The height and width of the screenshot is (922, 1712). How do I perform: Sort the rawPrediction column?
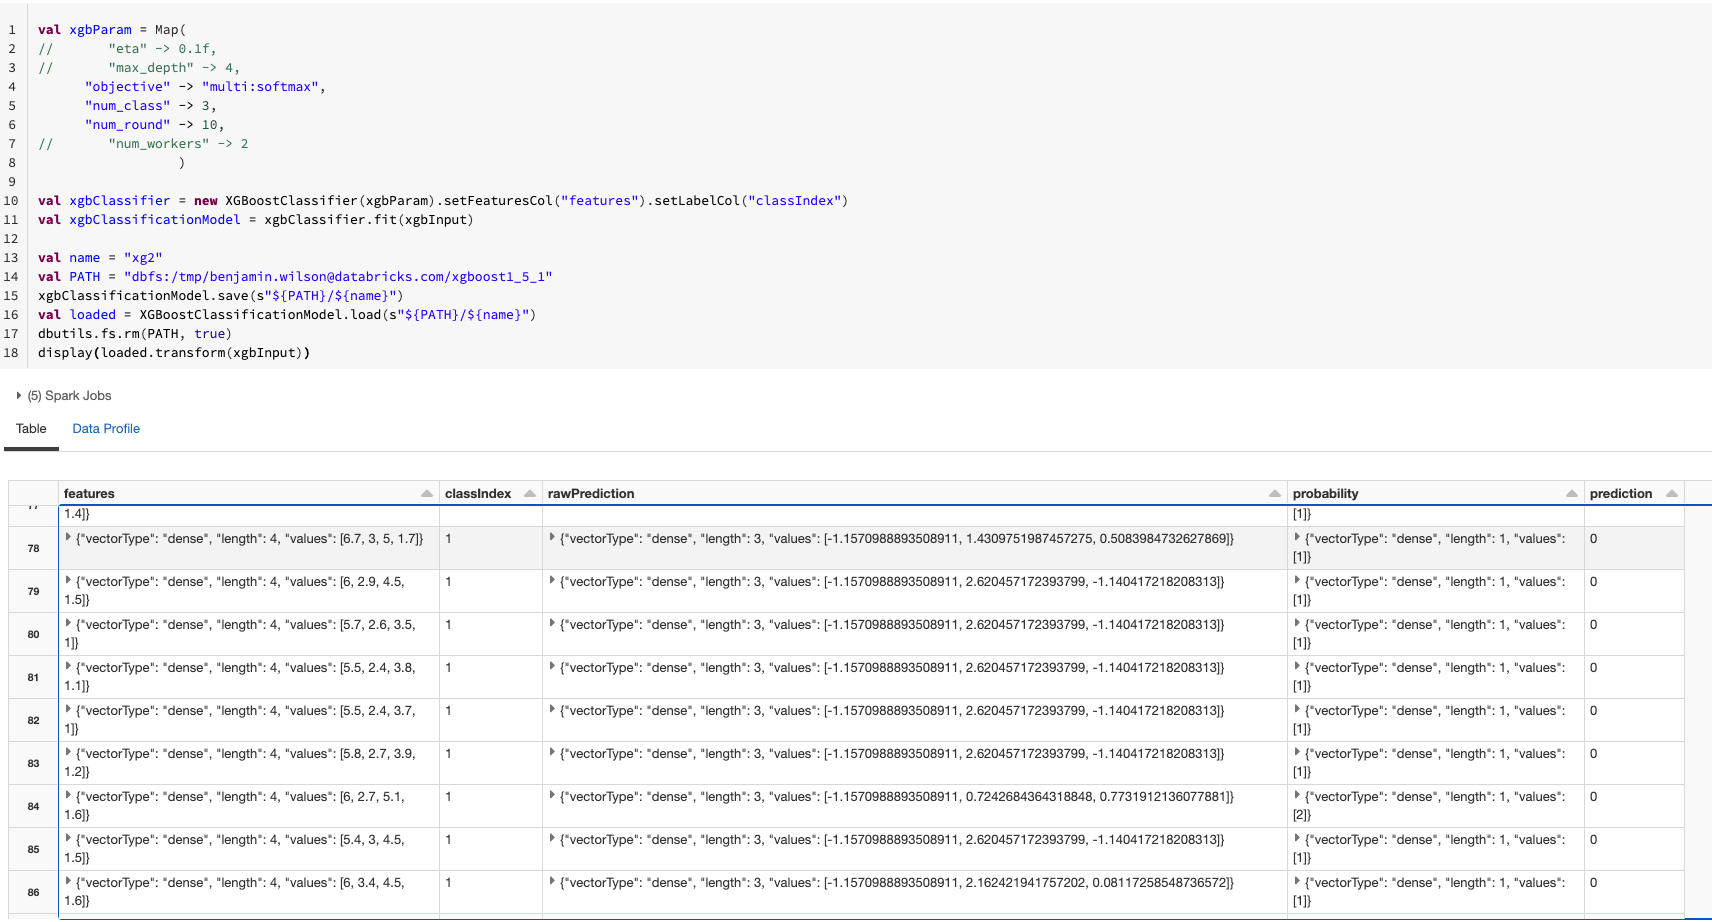1273,493
